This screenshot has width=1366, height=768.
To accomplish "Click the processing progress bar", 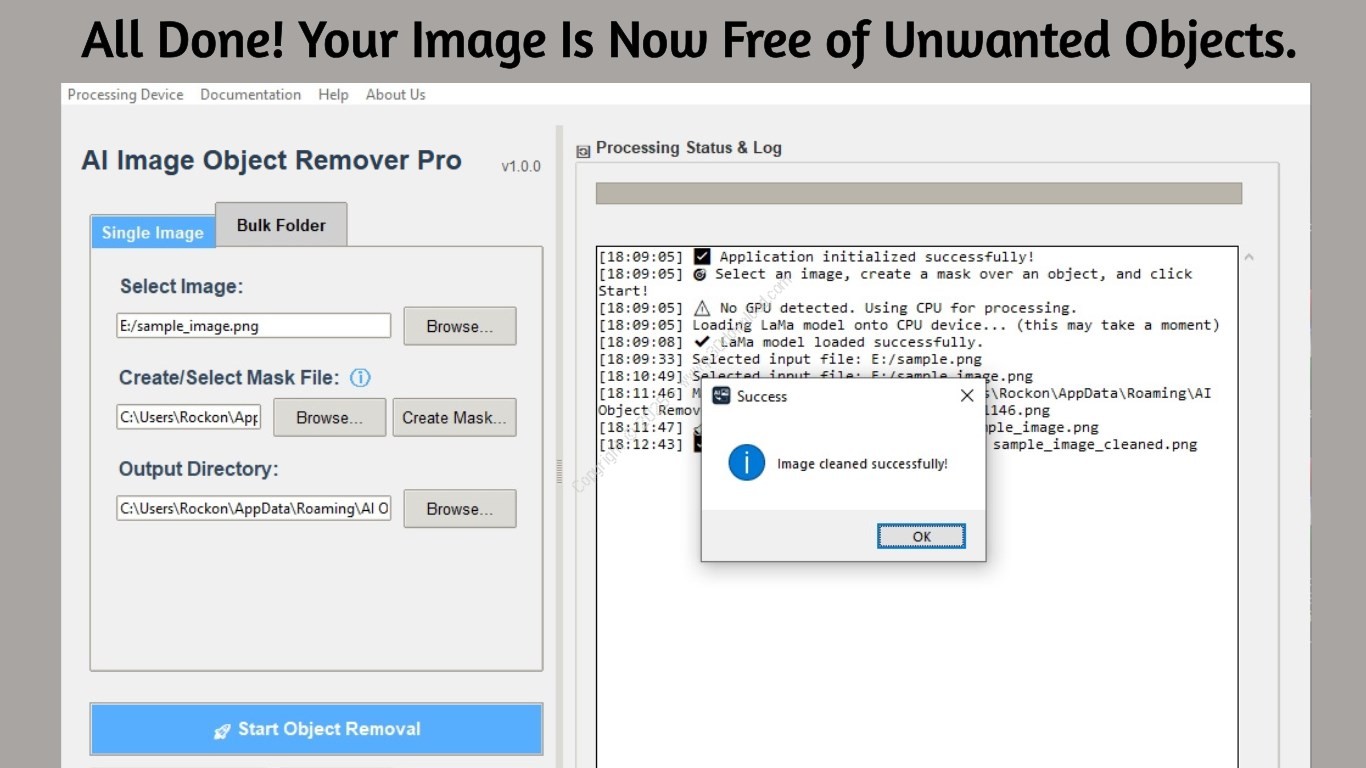I will (919, 193).
